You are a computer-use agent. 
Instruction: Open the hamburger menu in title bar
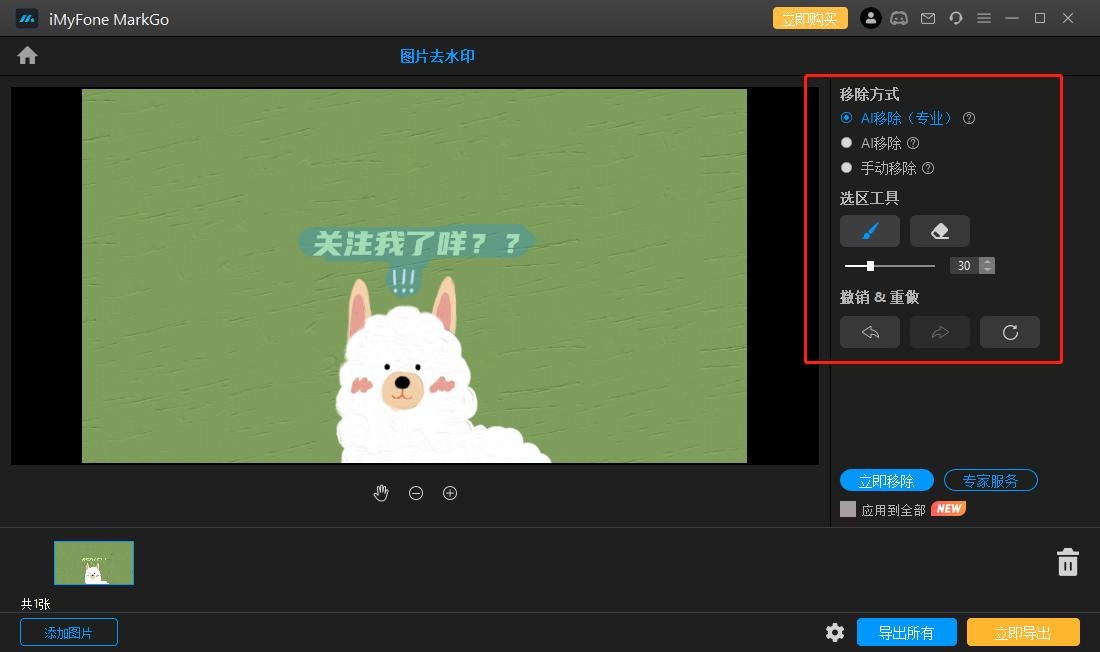pos(984,18)
